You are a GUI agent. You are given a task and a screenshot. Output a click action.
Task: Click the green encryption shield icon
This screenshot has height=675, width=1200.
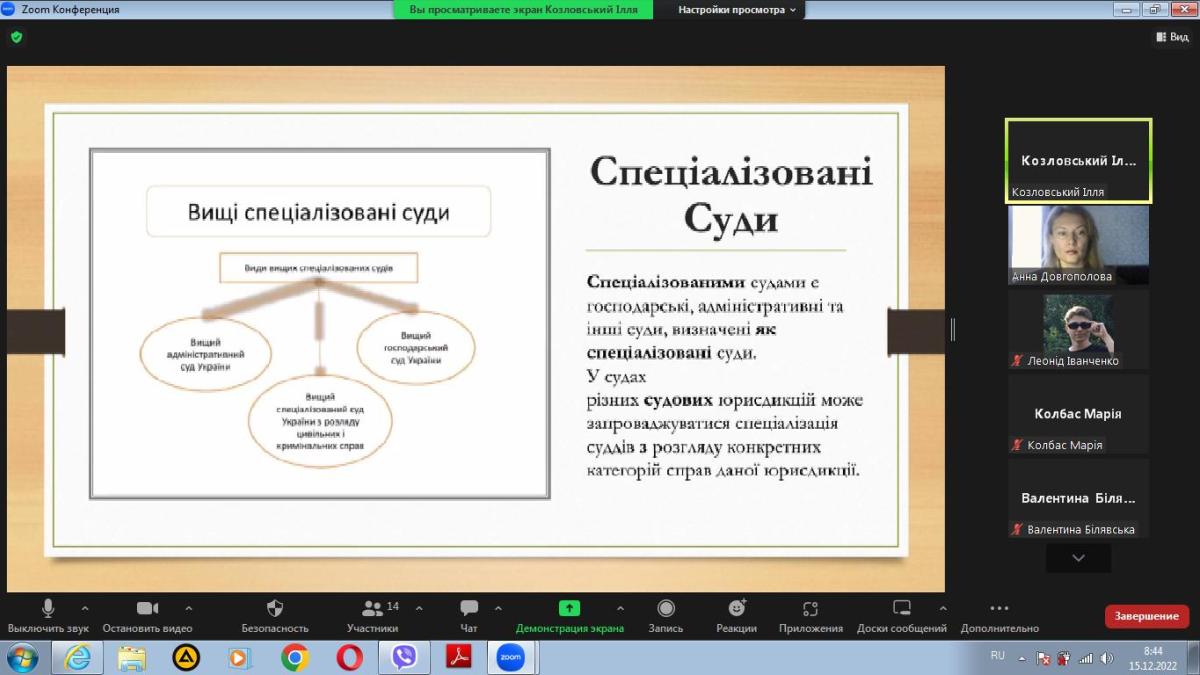click(16, 37)
